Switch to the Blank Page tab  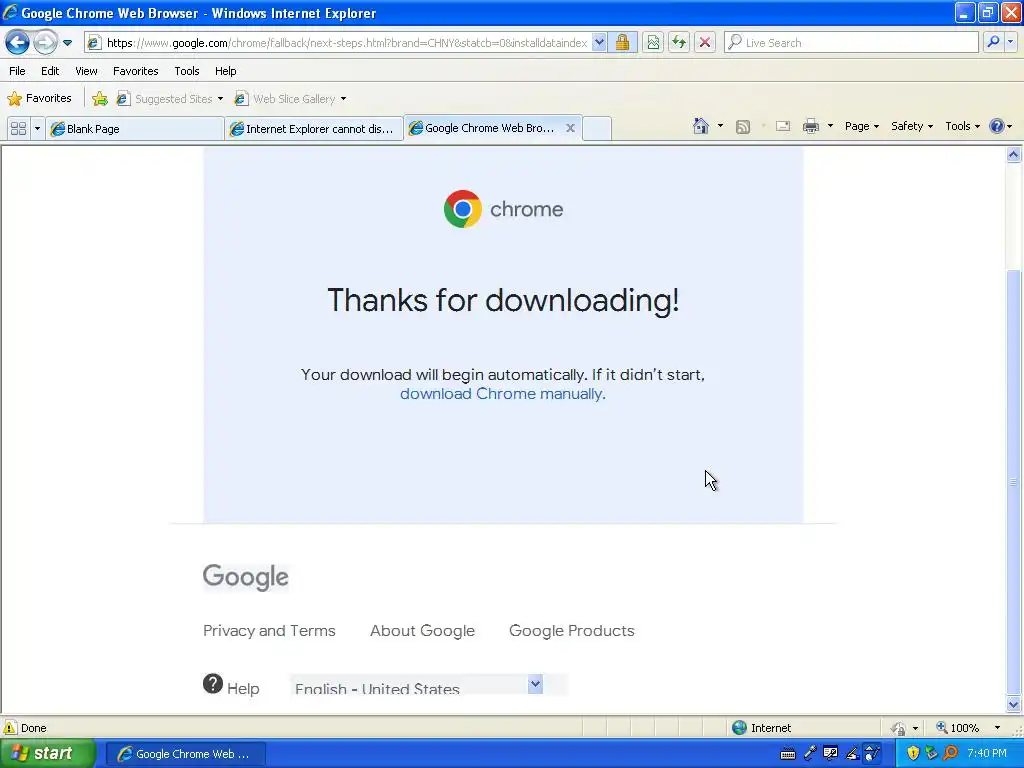pyautogui.click(x=135, y=129)
